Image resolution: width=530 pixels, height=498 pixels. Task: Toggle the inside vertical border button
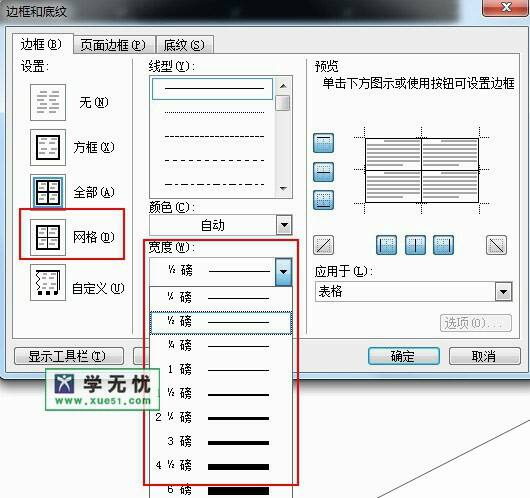[x=415, y=245]
